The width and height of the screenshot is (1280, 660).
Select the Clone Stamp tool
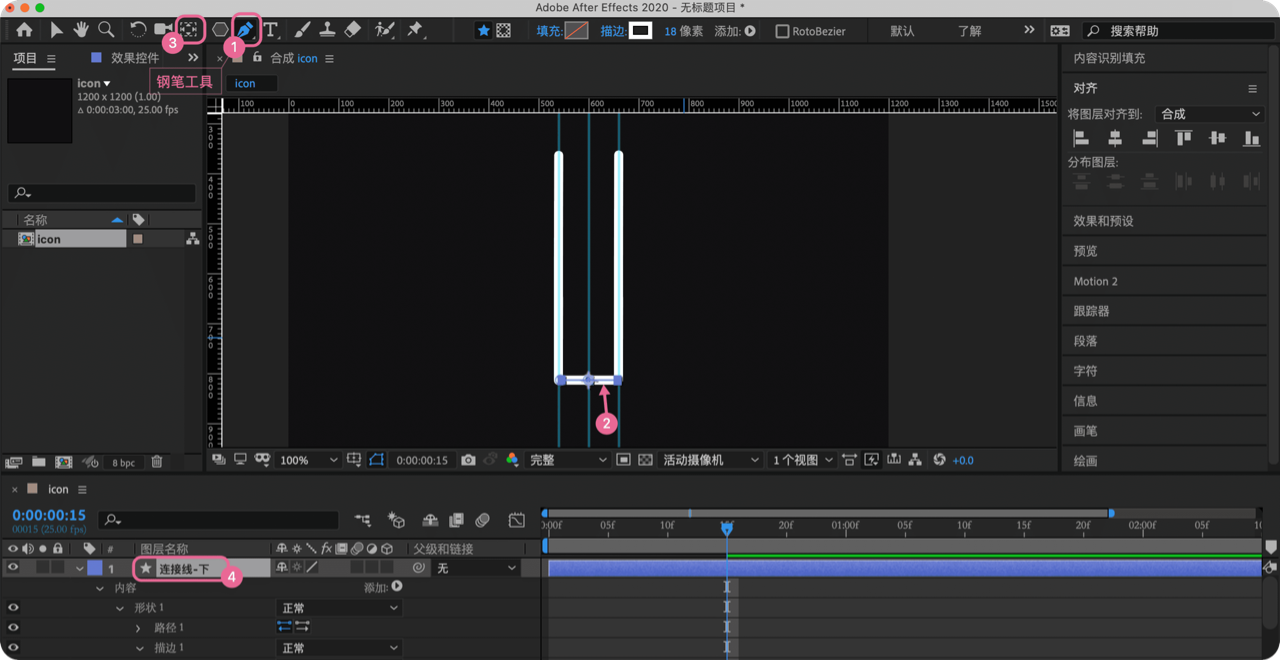point(327,31)
